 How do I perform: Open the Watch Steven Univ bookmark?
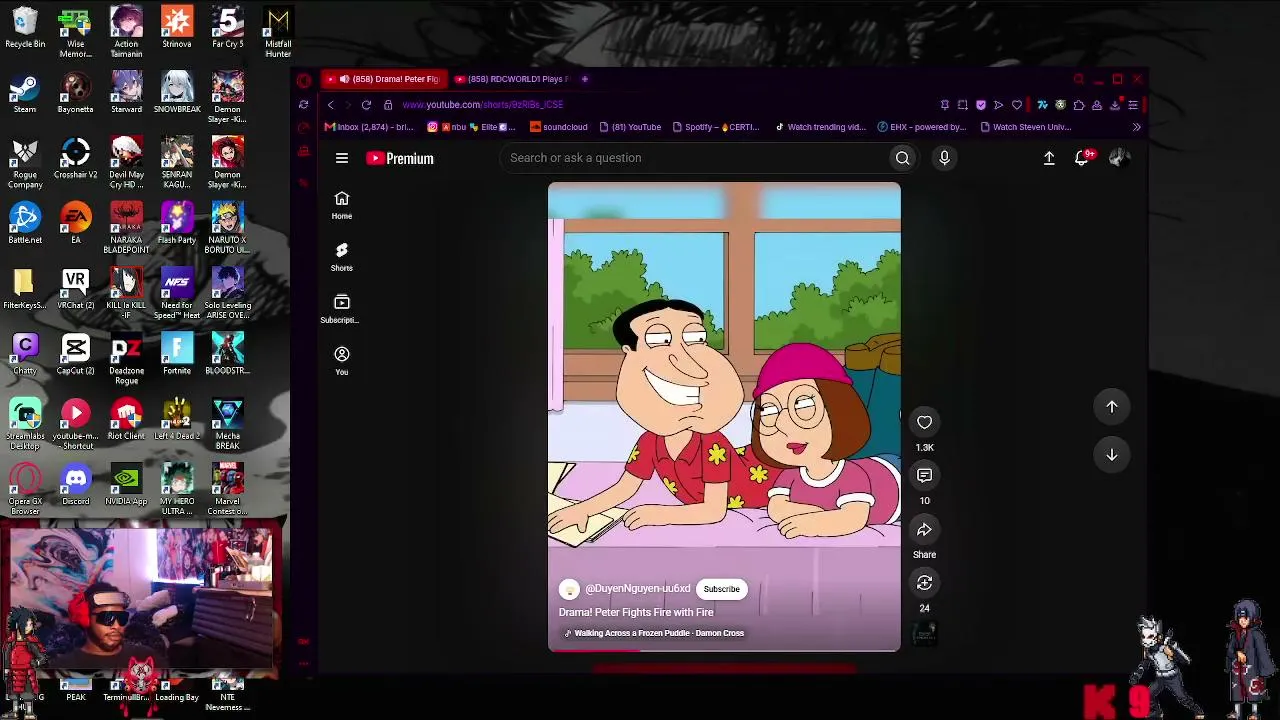tap(1026, 127)
